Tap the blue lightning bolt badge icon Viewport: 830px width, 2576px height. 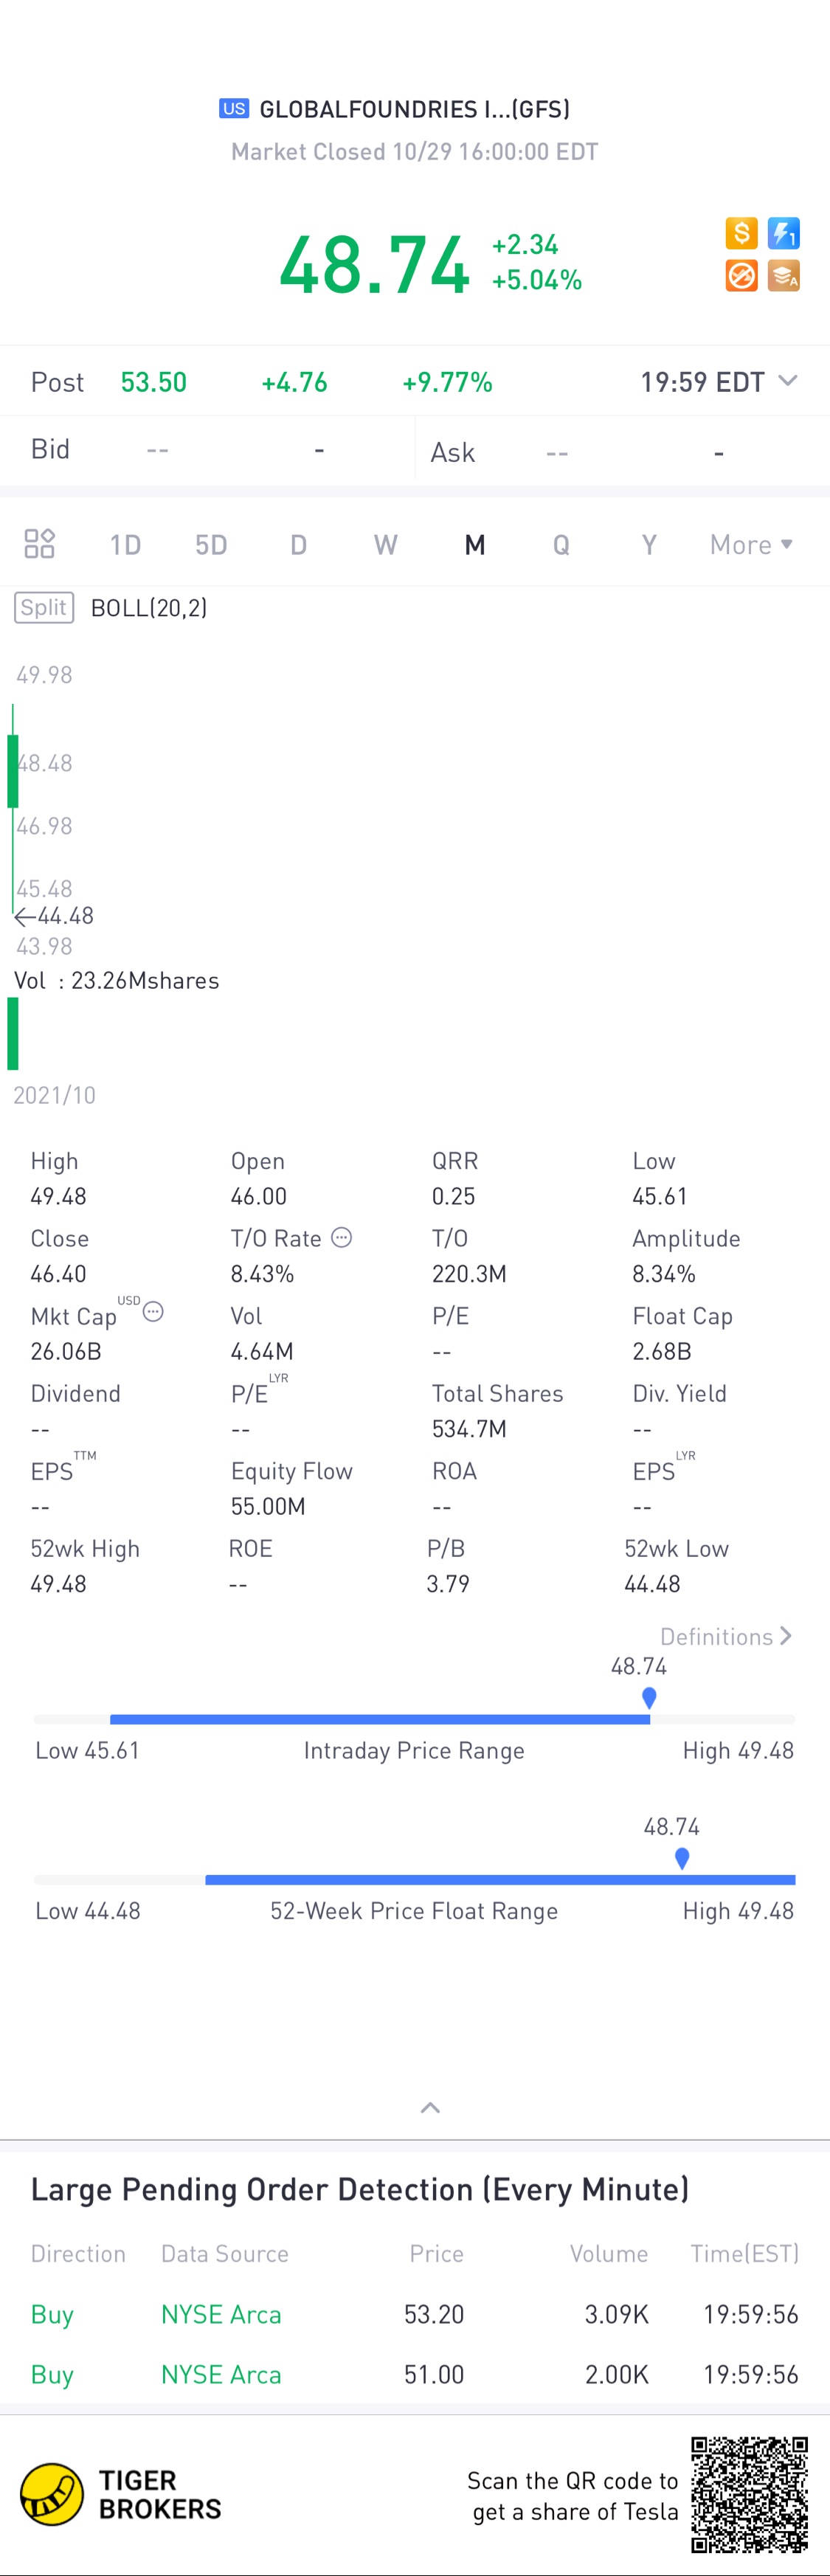point(783,234)
